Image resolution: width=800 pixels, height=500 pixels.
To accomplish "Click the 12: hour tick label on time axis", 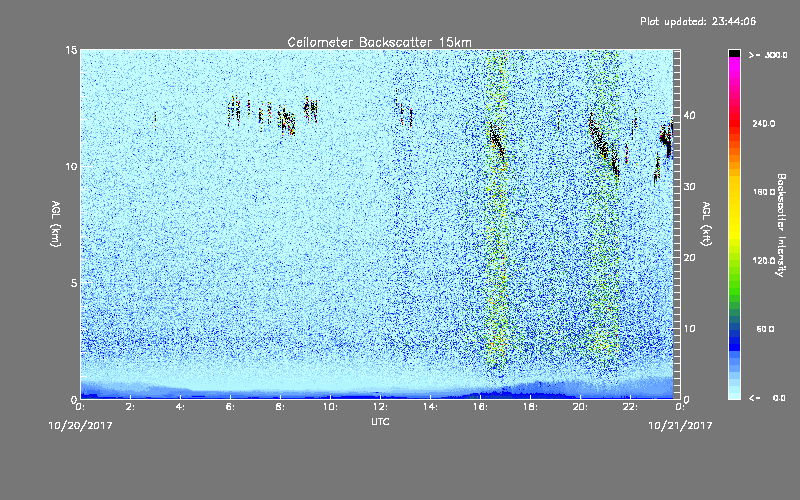I will pyautogui.click(x=380, y=407).
